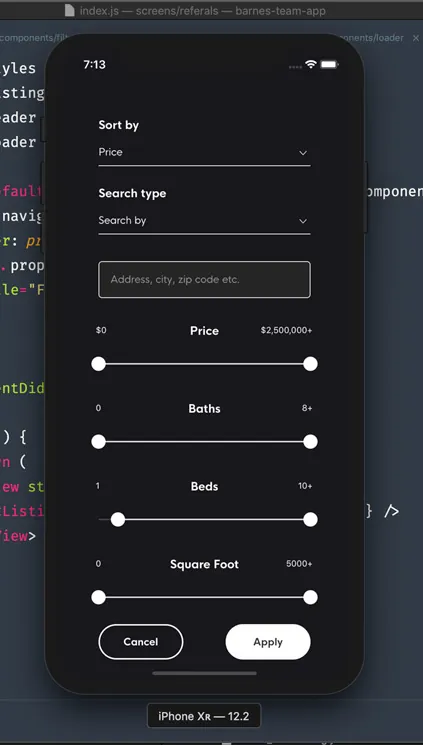Screen dimensions: 423x745
Task: Click the 10+ beds label
Action: tap(305, 486)
